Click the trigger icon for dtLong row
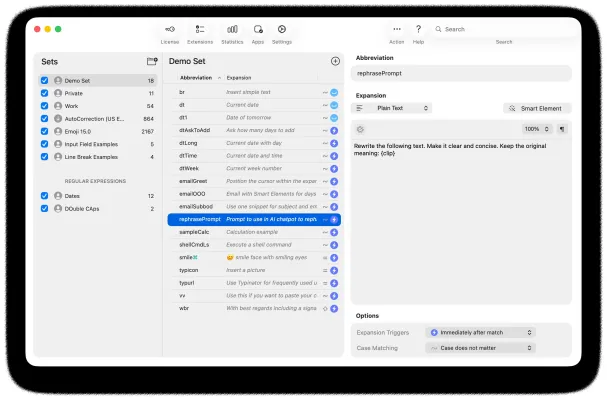 (x=334, y=143)
